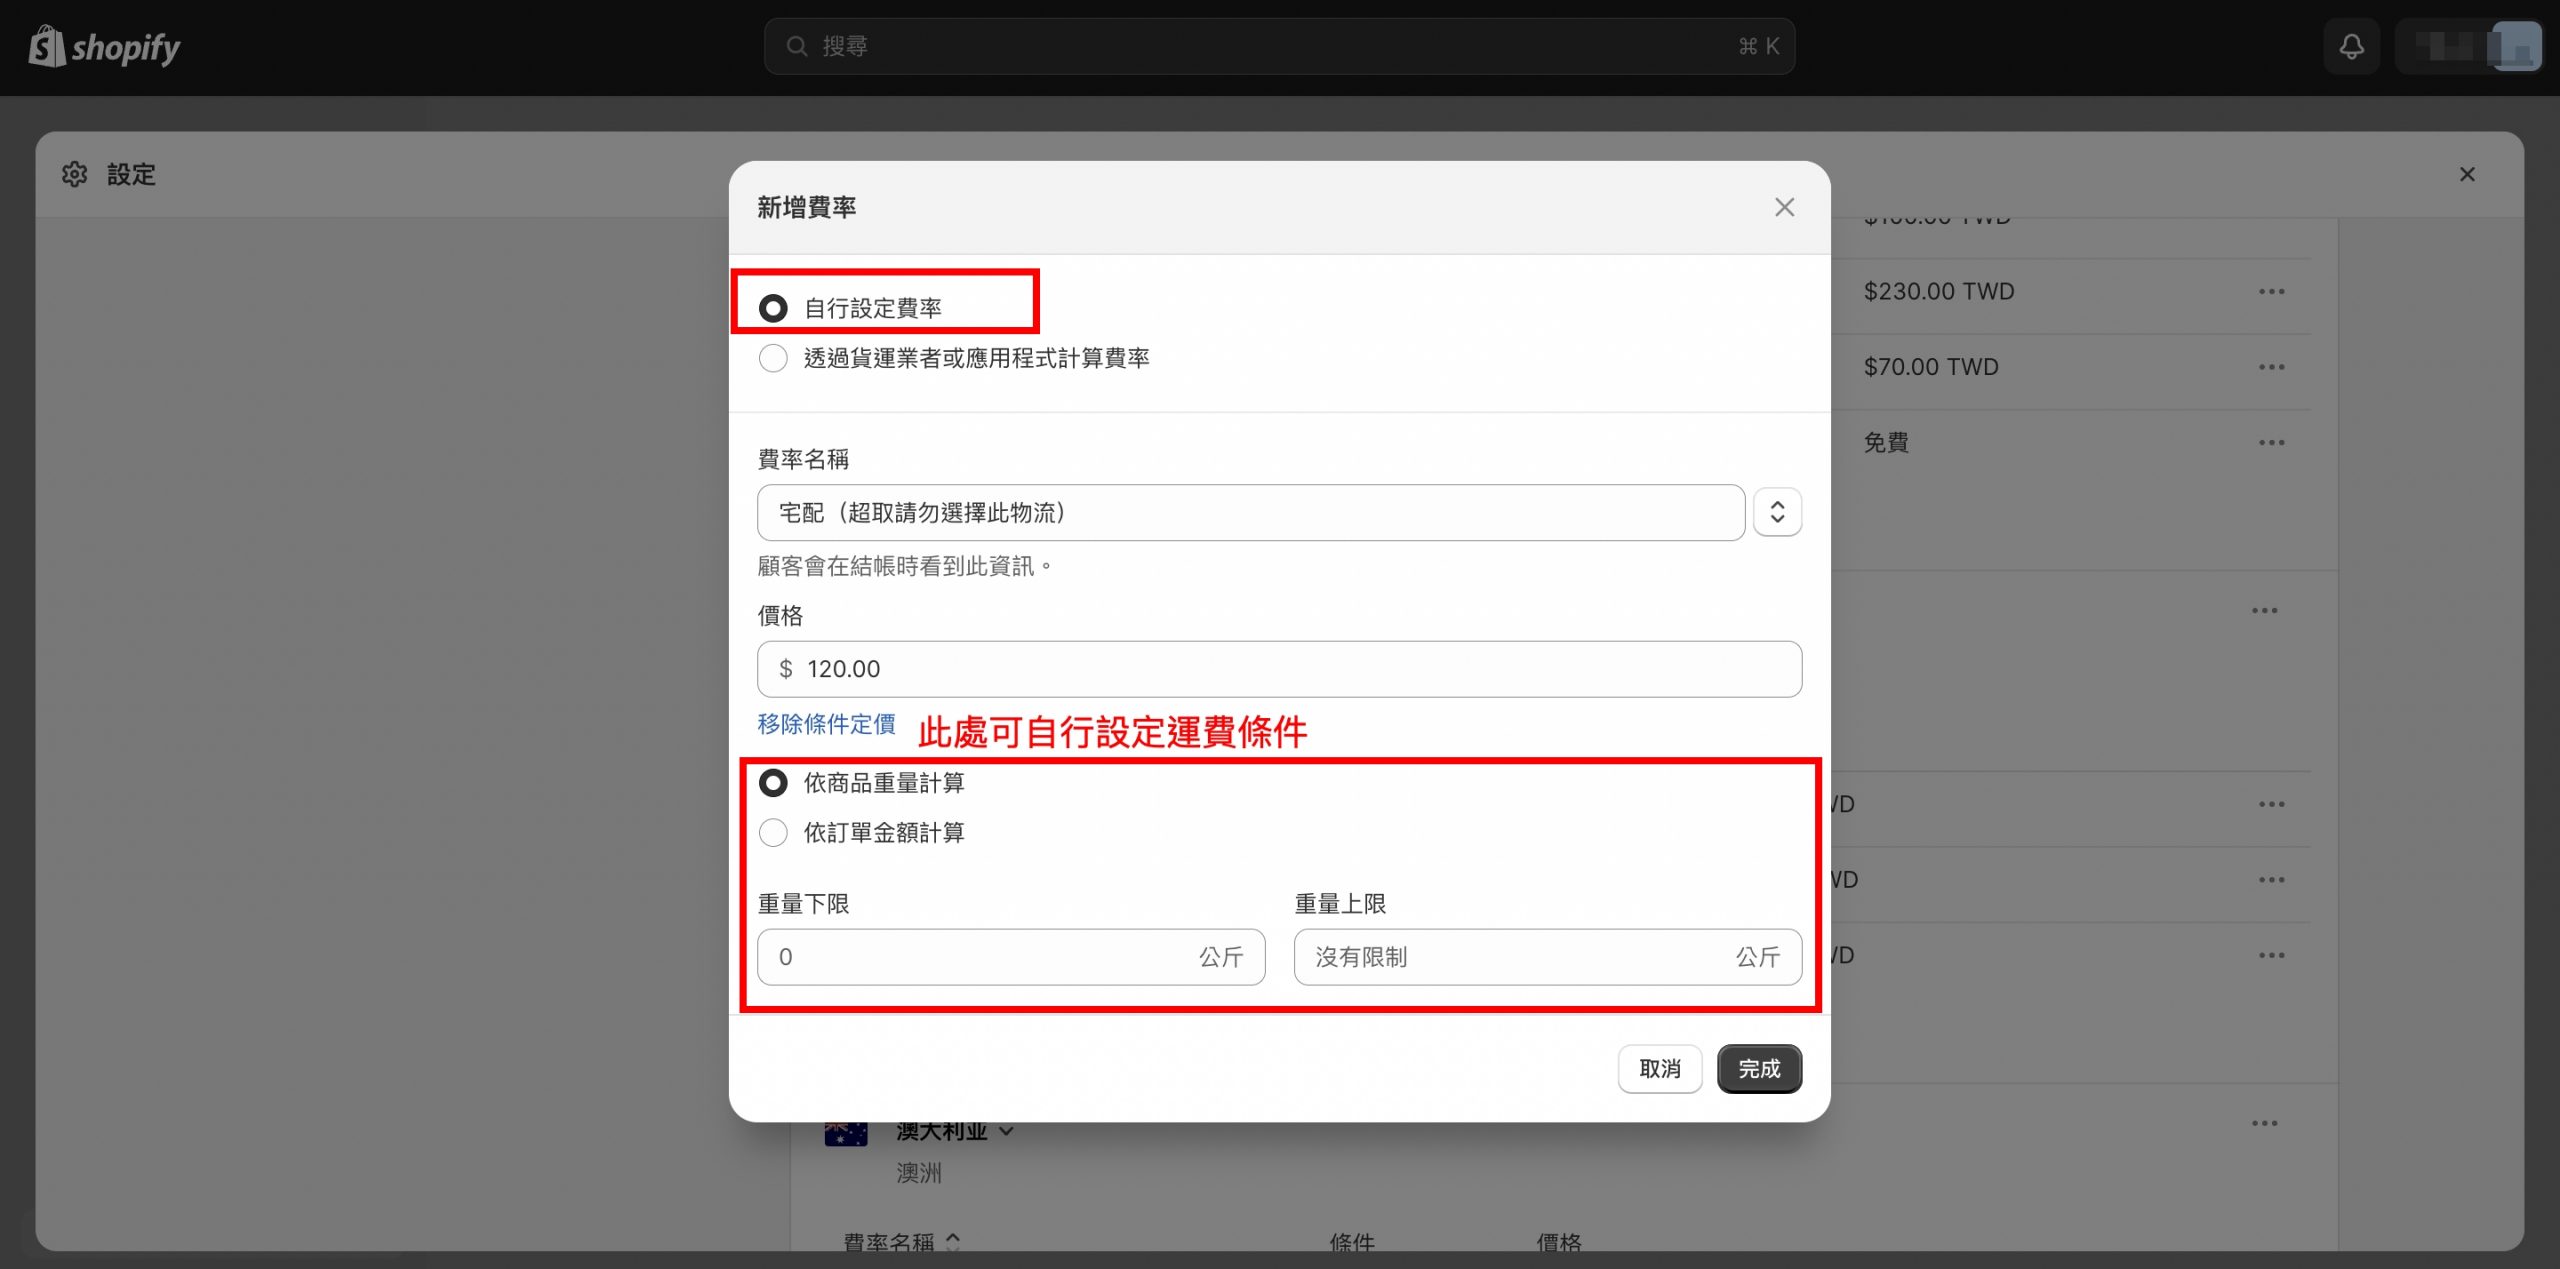Select 自行設定費率 radio option
The height and width of the screenshot is (1269, 2560).
click(773, 308)
